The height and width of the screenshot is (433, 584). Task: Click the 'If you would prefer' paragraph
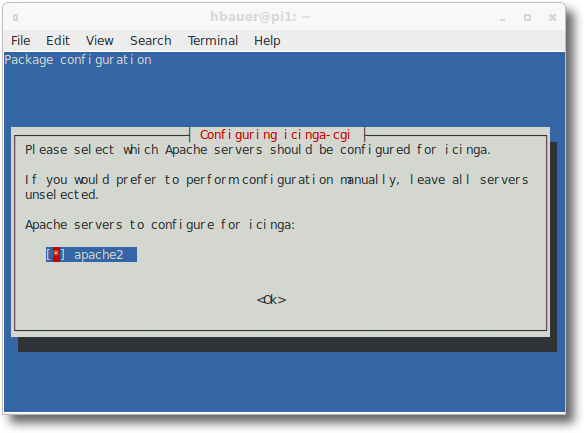pyautogui.click(x=277, y=187)
